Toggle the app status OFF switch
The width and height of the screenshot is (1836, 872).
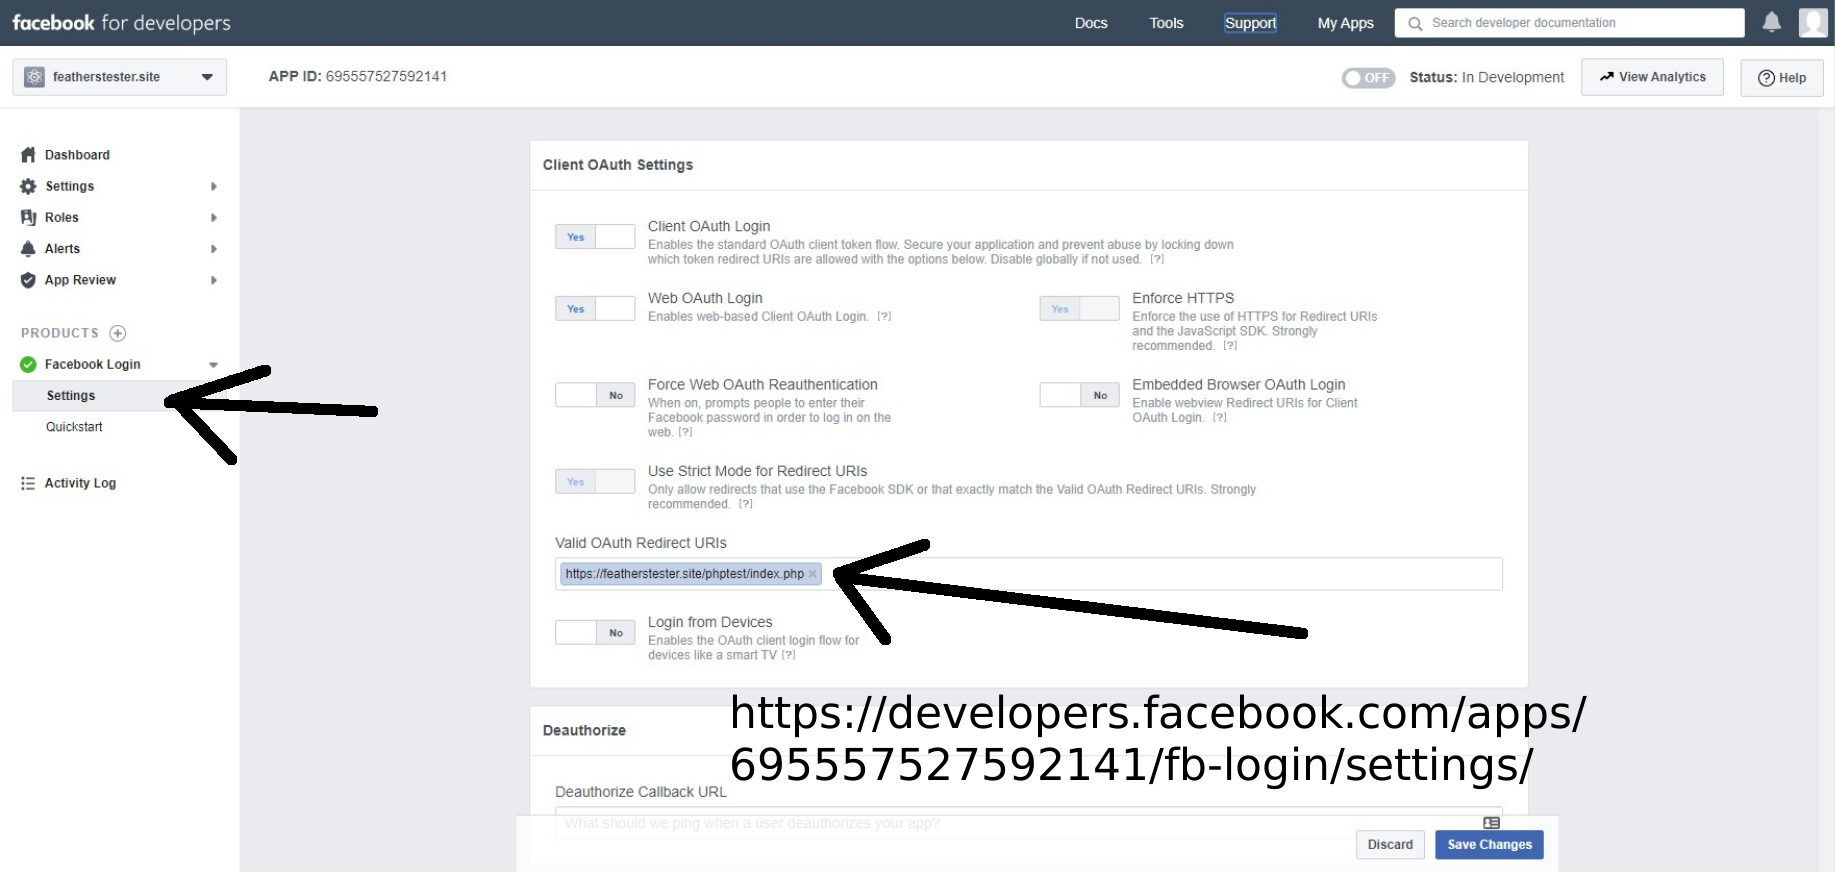click(x=1368, y=77)
